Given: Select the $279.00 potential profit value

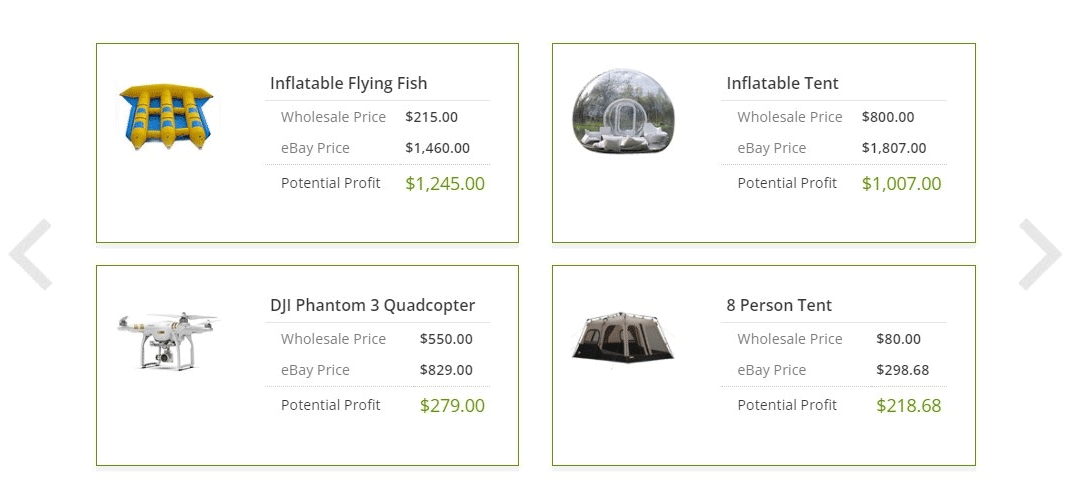Looking at the screenshot, I should tap(452, 406).
